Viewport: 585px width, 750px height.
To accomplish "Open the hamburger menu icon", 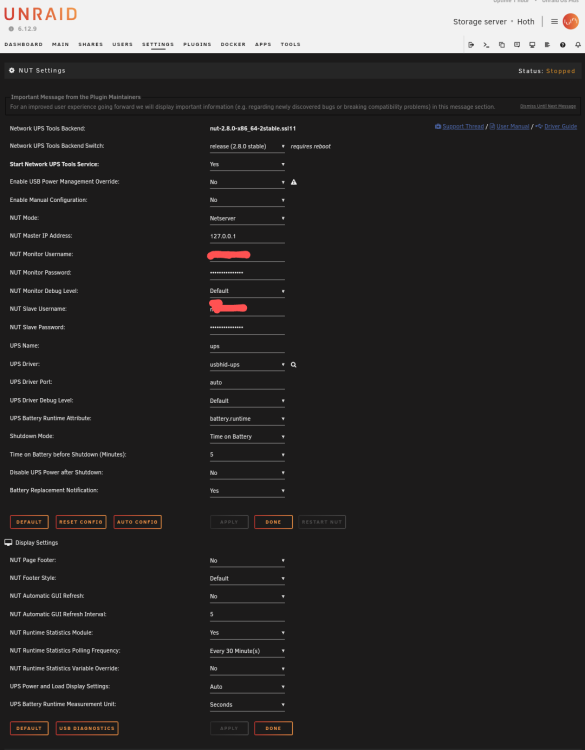I will 554,22.
